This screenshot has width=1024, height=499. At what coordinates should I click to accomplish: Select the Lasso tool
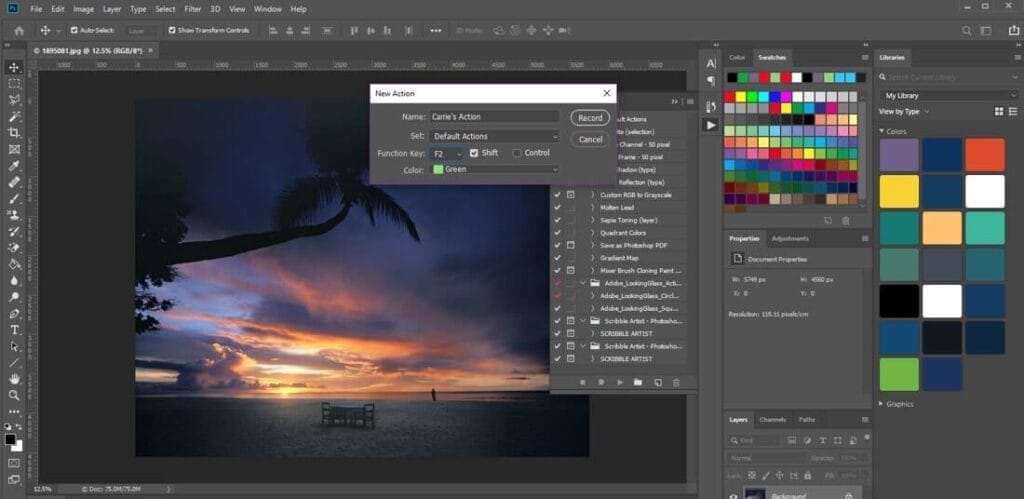coord(14,100)
